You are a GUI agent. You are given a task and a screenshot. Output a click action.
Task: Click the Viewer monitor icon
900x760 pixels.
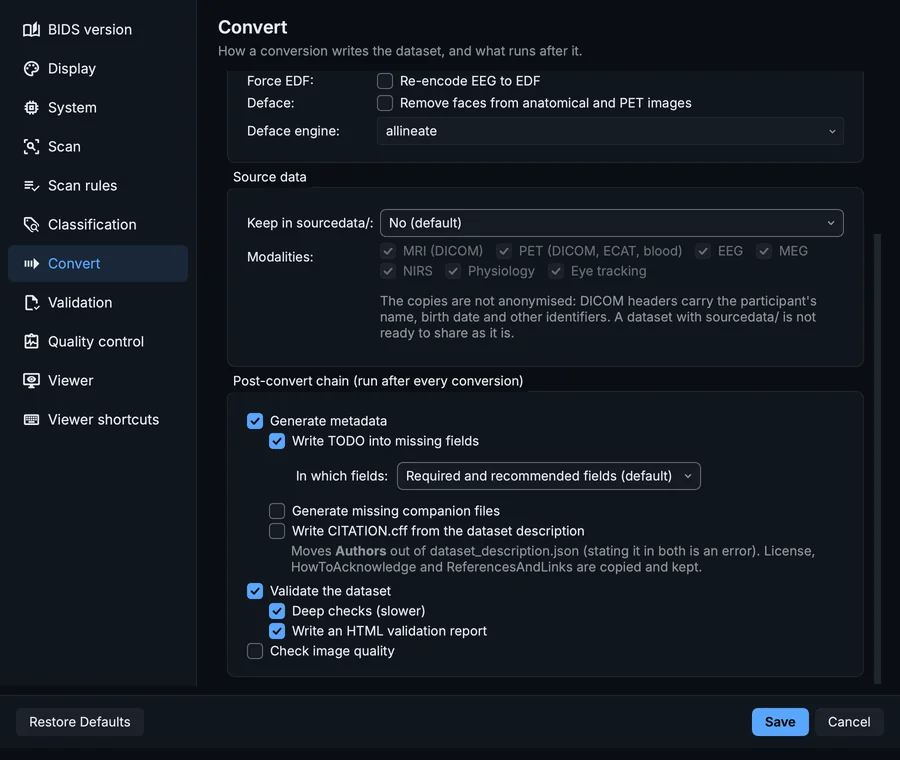click(x=32, y=381)
